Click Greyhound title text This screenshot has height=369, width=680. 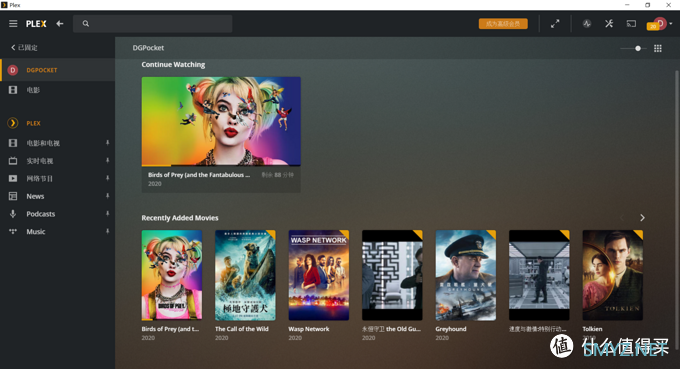click(x=451, y=329)
